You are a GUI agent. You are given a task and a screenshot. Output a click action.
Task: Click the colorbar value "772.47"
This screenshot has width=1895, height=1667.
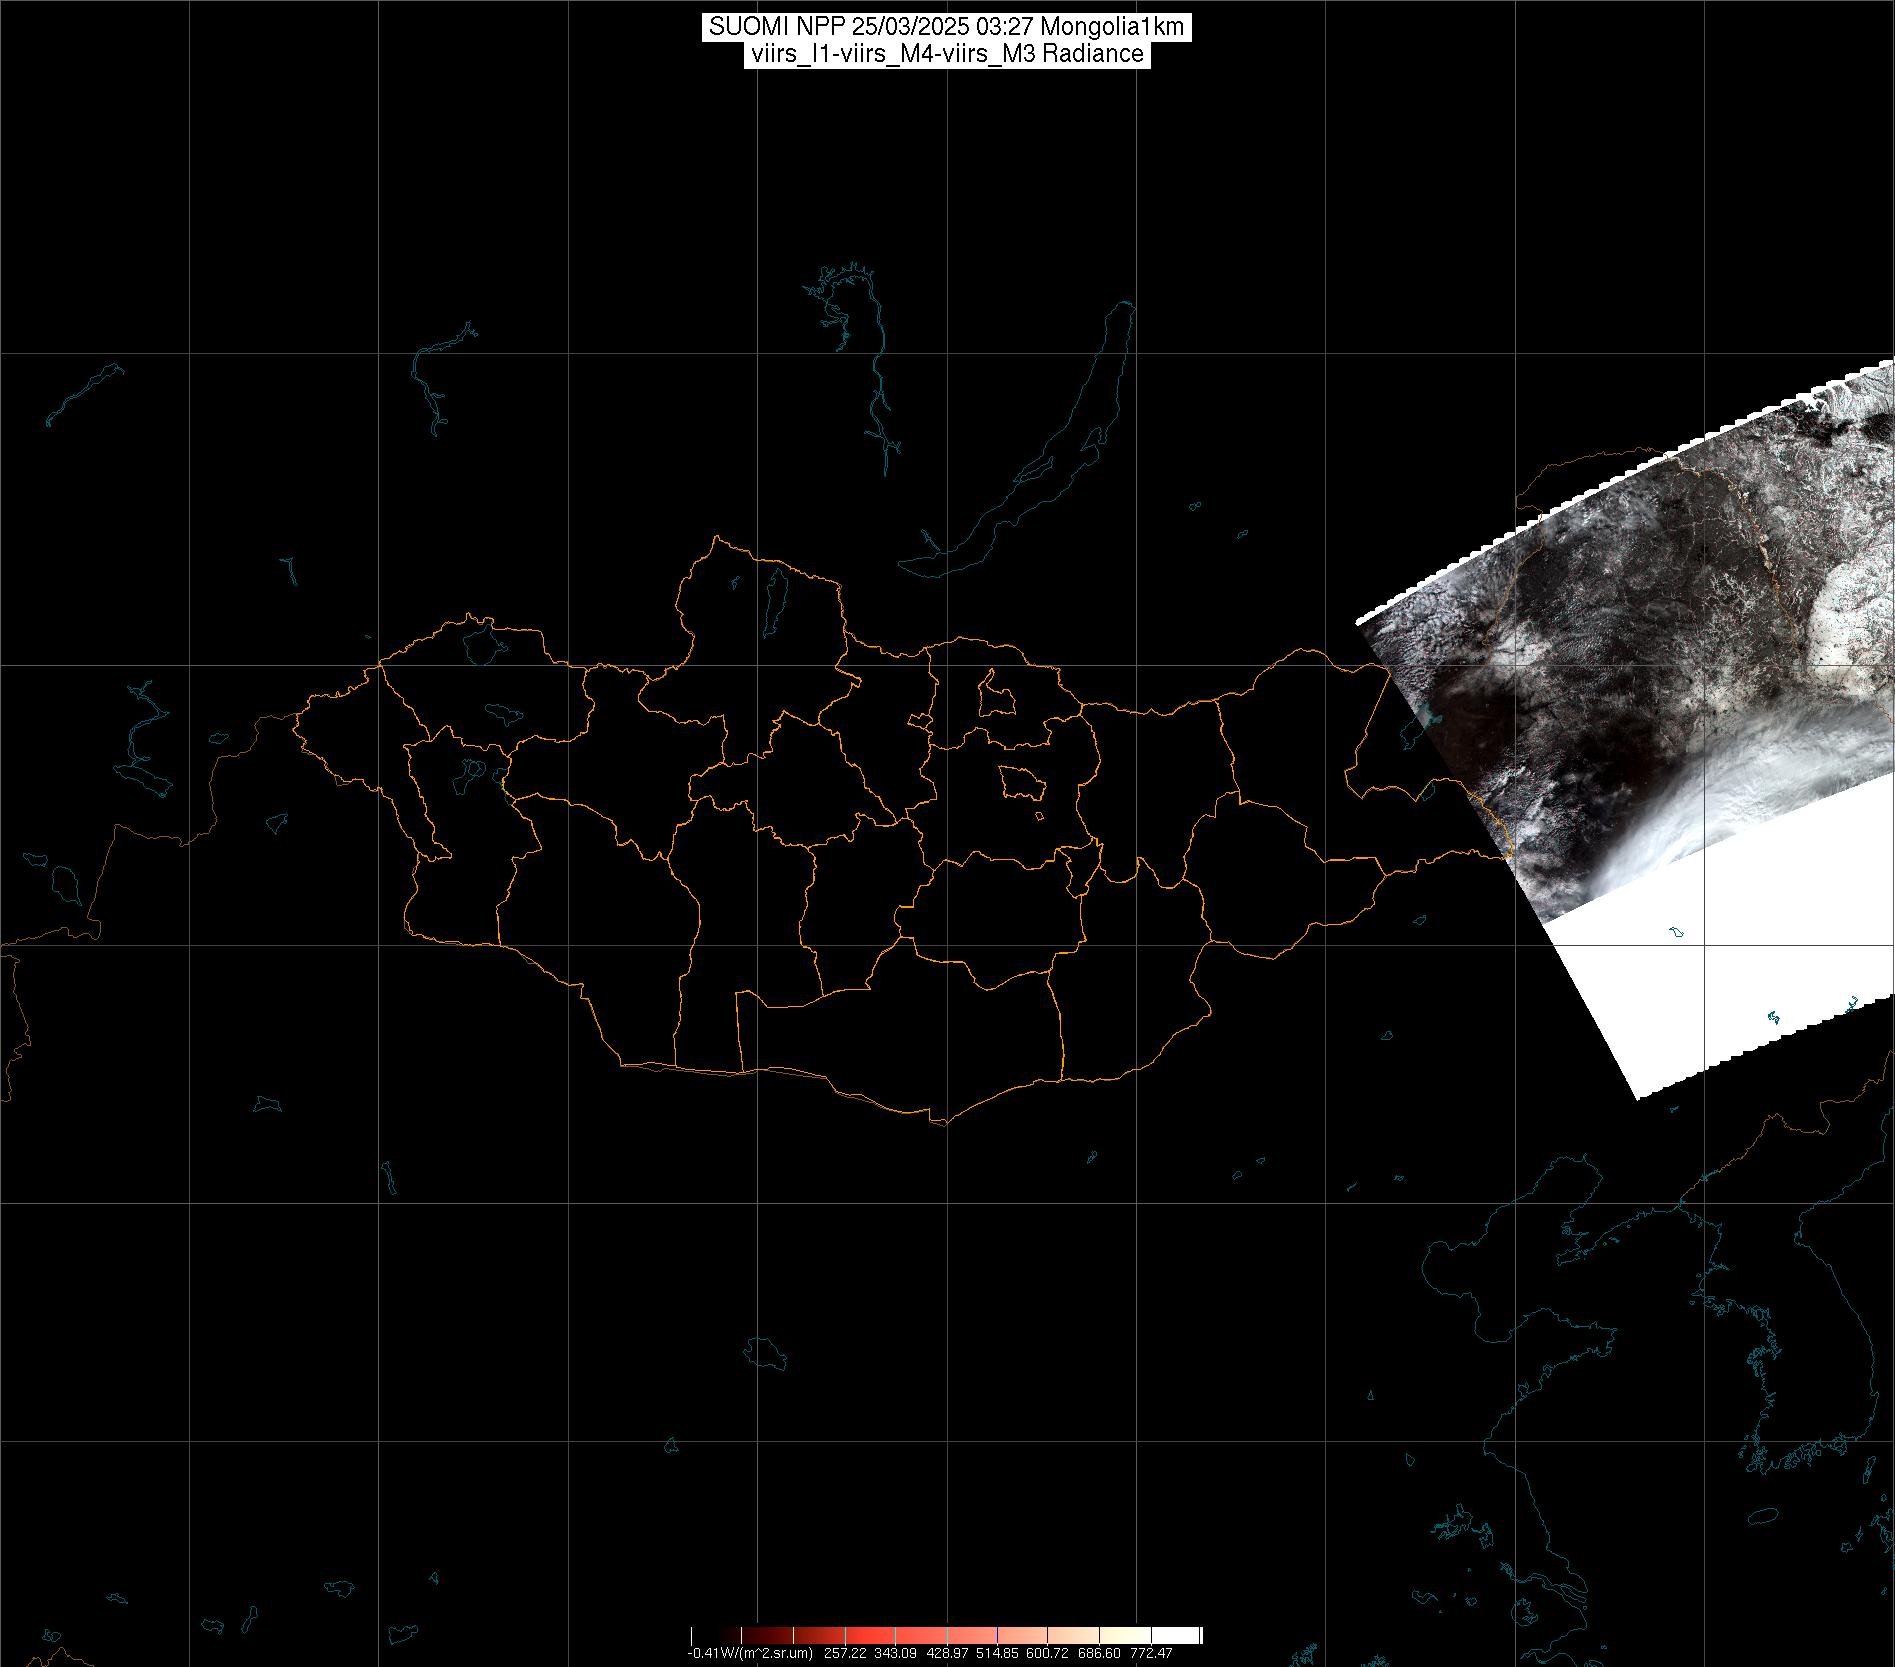[1150, 1653]
